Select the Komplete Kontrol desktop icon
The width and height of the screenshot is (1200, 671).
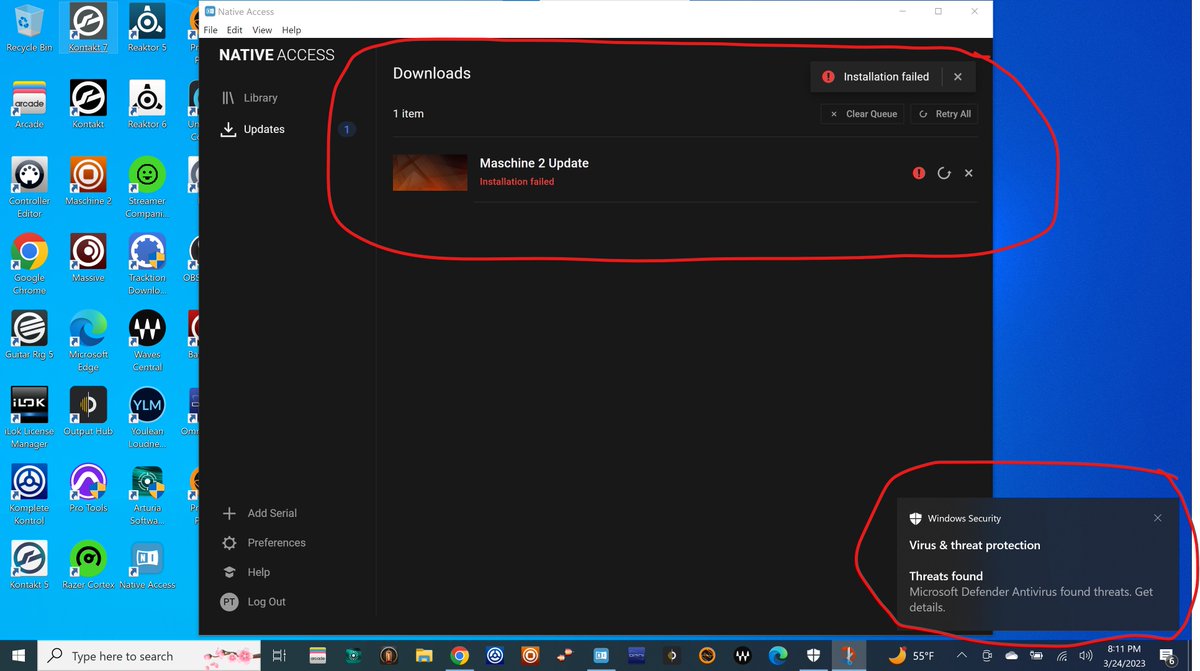tap(29, 495)
